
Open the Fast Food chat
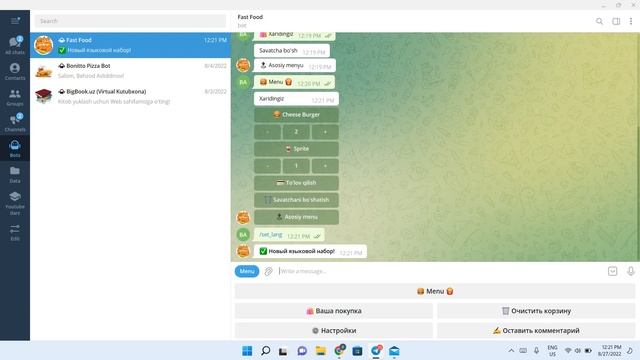(131, 45)
